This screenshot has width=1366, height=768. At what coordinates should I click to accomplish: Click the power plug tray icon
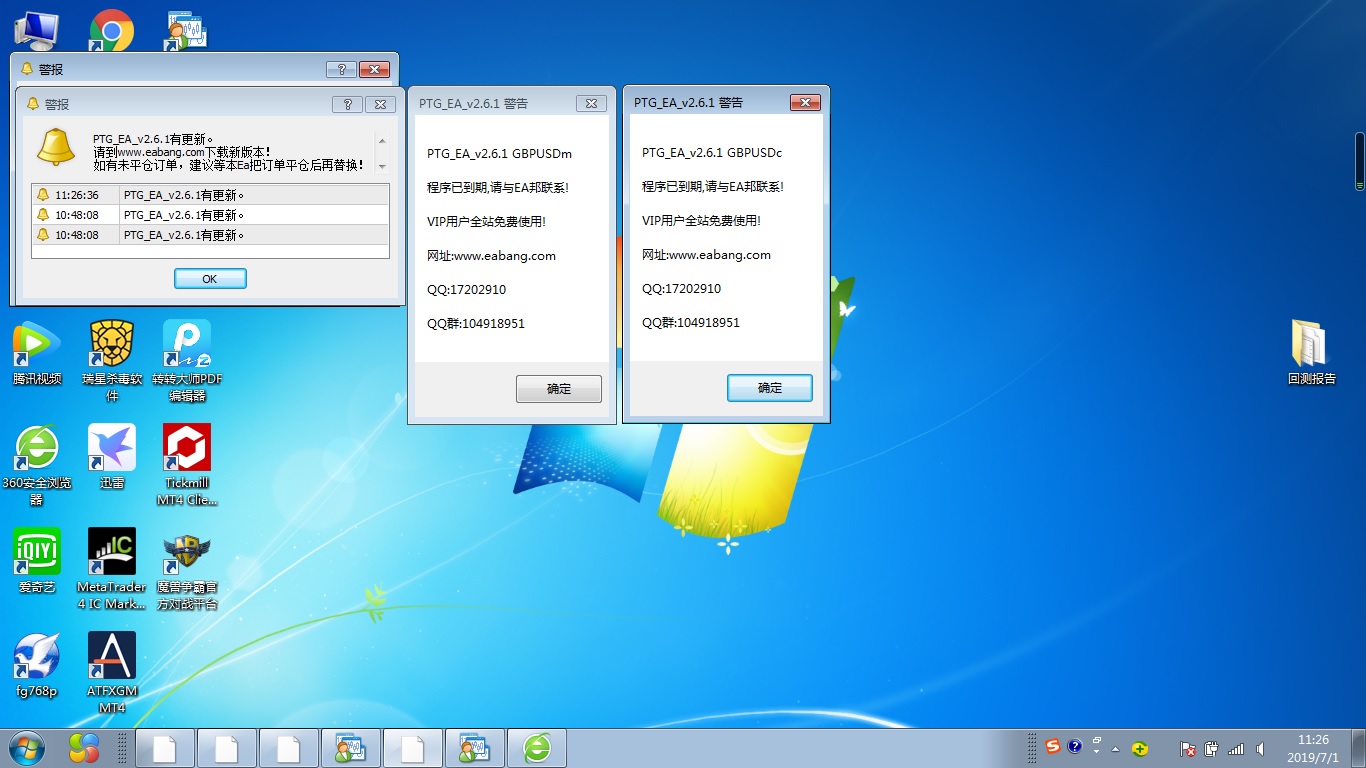(1211, 748)
